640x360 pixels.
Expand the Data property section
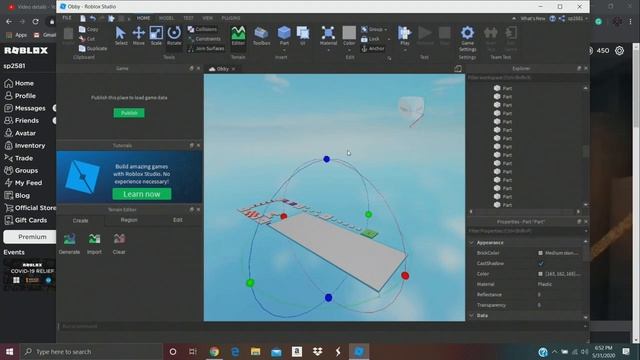click(472, 316)
